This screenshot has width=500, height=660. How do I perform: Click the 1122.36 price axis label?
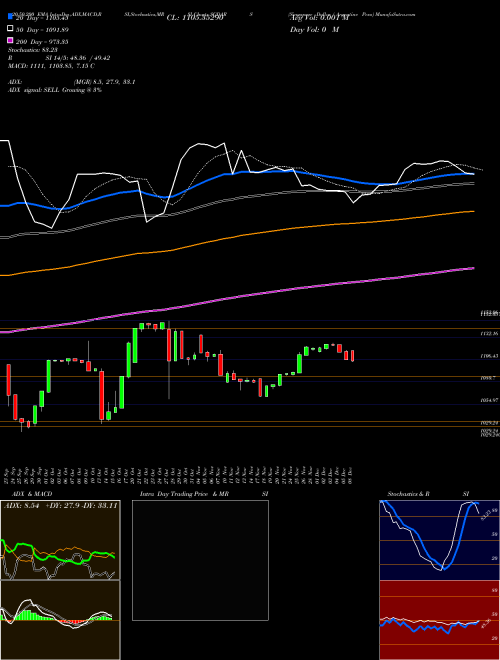click(489, 333)
